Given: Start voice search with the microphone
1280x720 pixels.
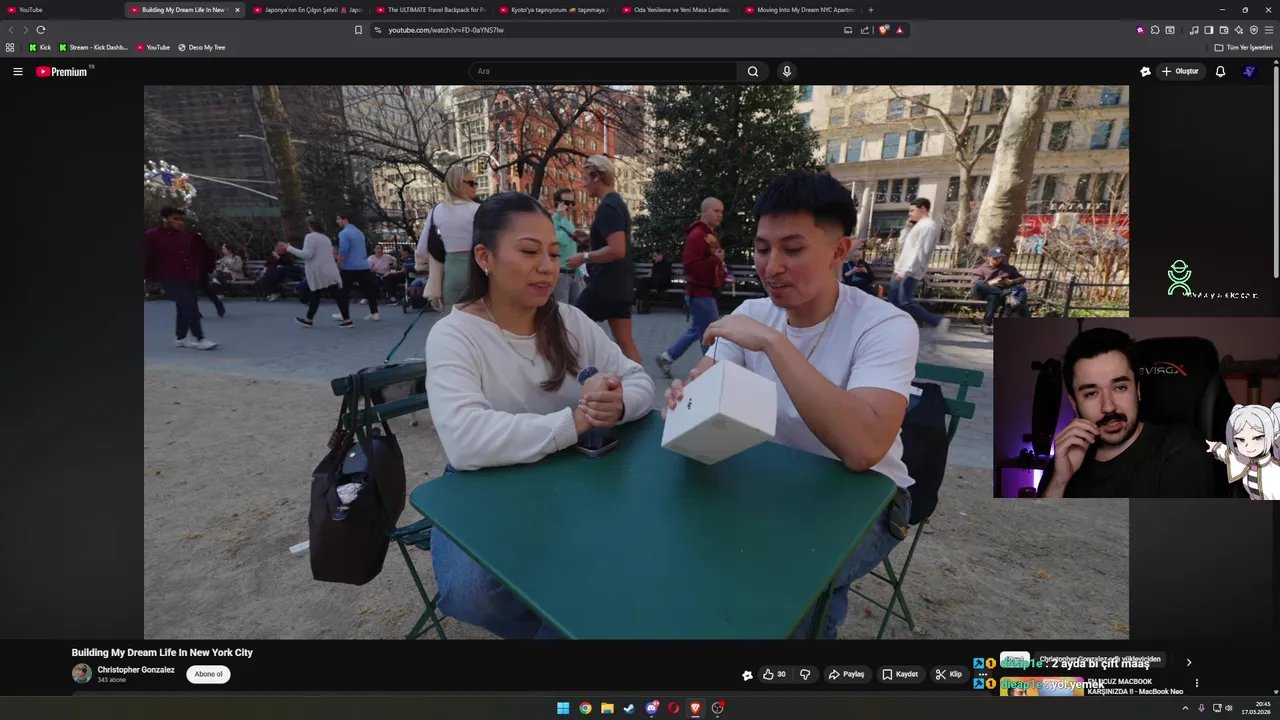Looking at the screenshot, I should [x=787, y=71].
